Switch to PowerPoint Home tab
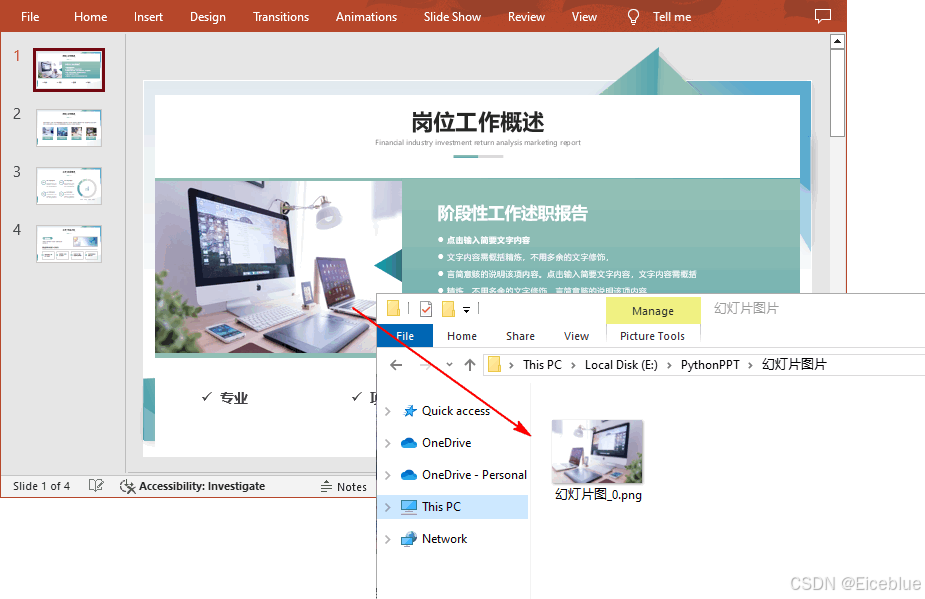Image resolution: width=925 pixels, height=599 pixels. 90,17
